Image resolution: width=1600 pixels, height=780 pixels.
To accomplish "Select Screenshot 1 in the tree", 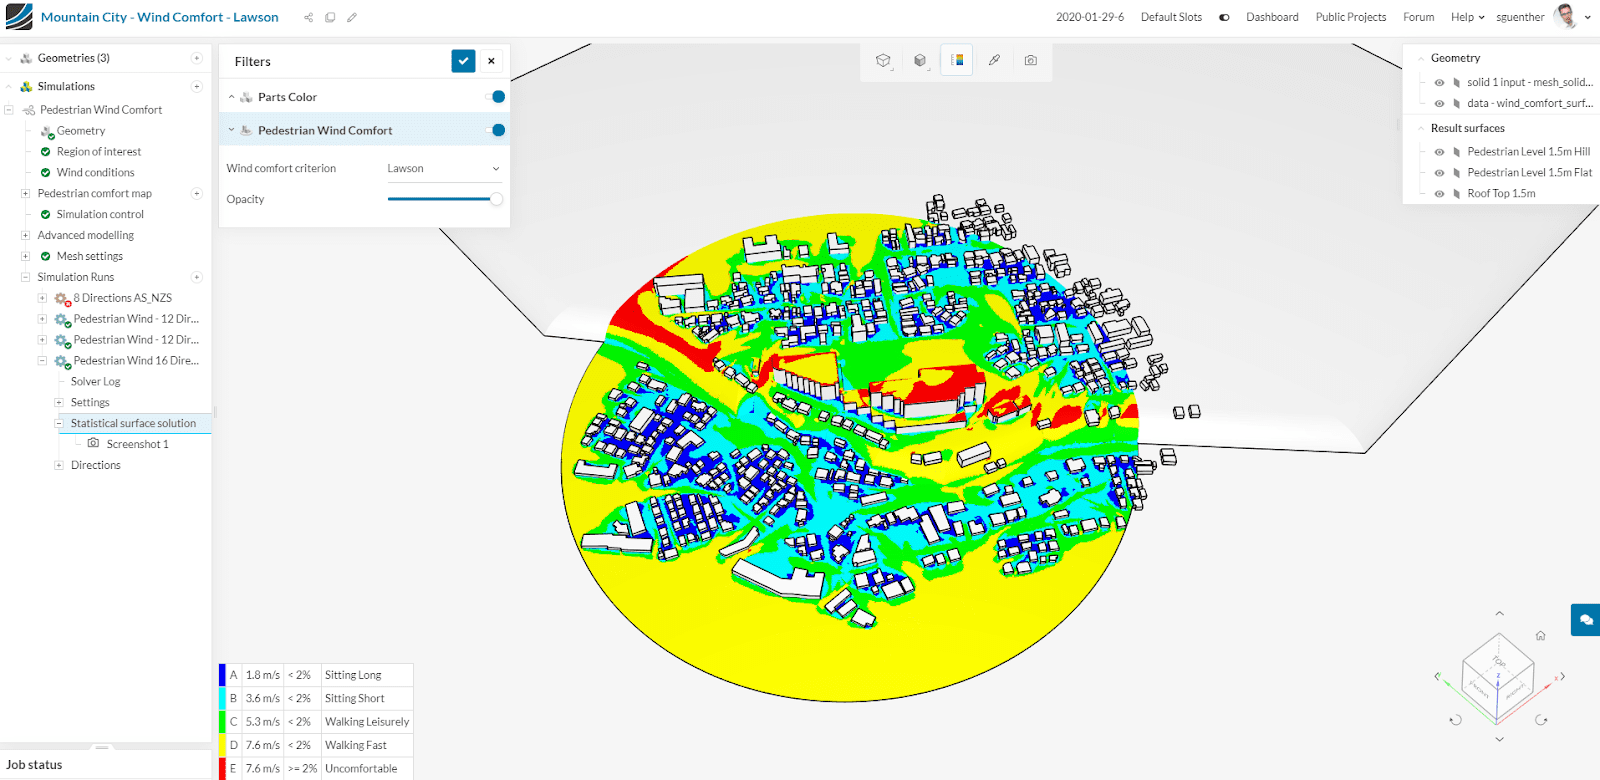I will coord(137,444).
